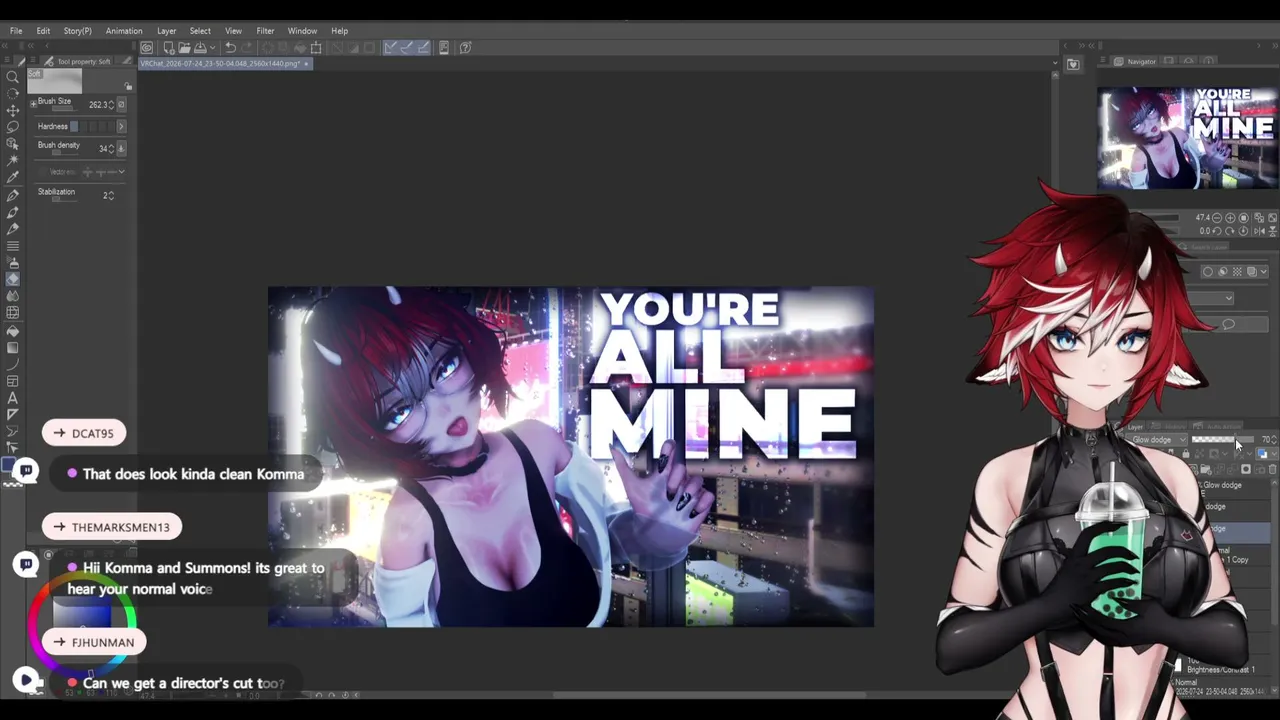1280x720 pixels.
Task: Select the curved Figure line tool
Action: click(13, 364)
